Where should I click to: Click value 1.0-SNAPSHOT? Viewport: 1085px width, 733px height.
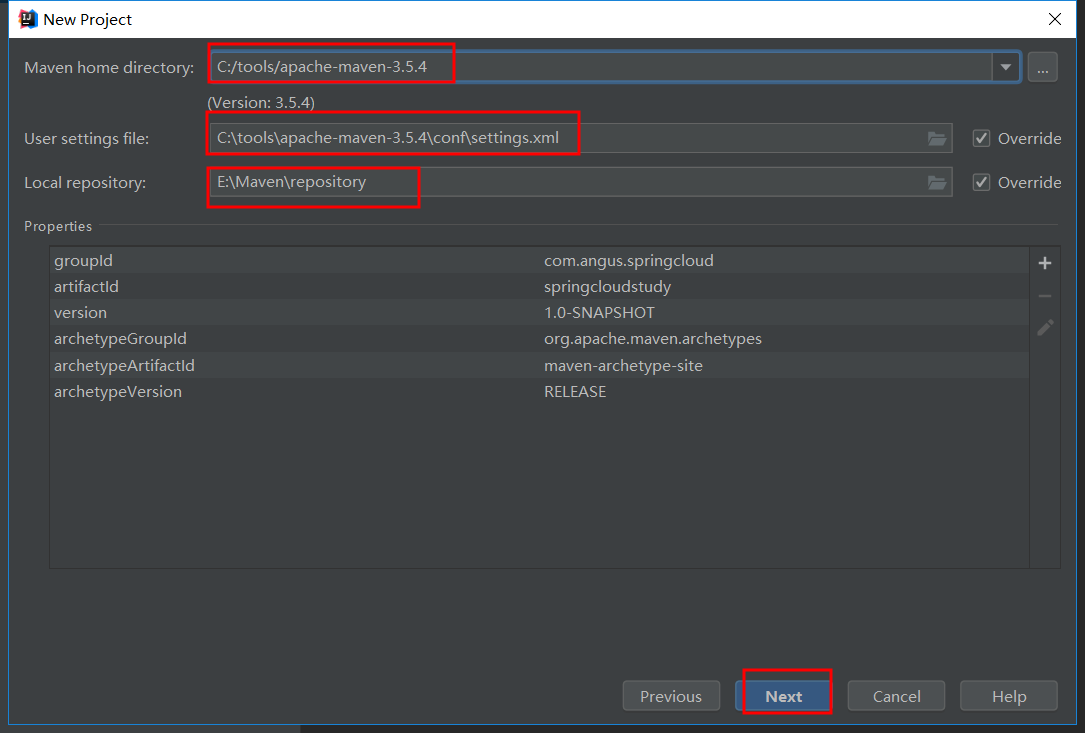tap(599, 313)
